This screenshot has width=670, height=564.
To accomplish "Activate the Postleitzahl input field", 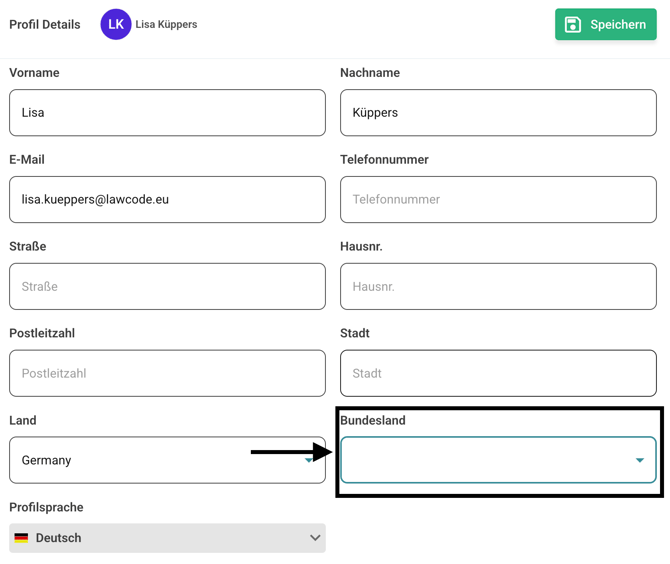I will point(167,374).
